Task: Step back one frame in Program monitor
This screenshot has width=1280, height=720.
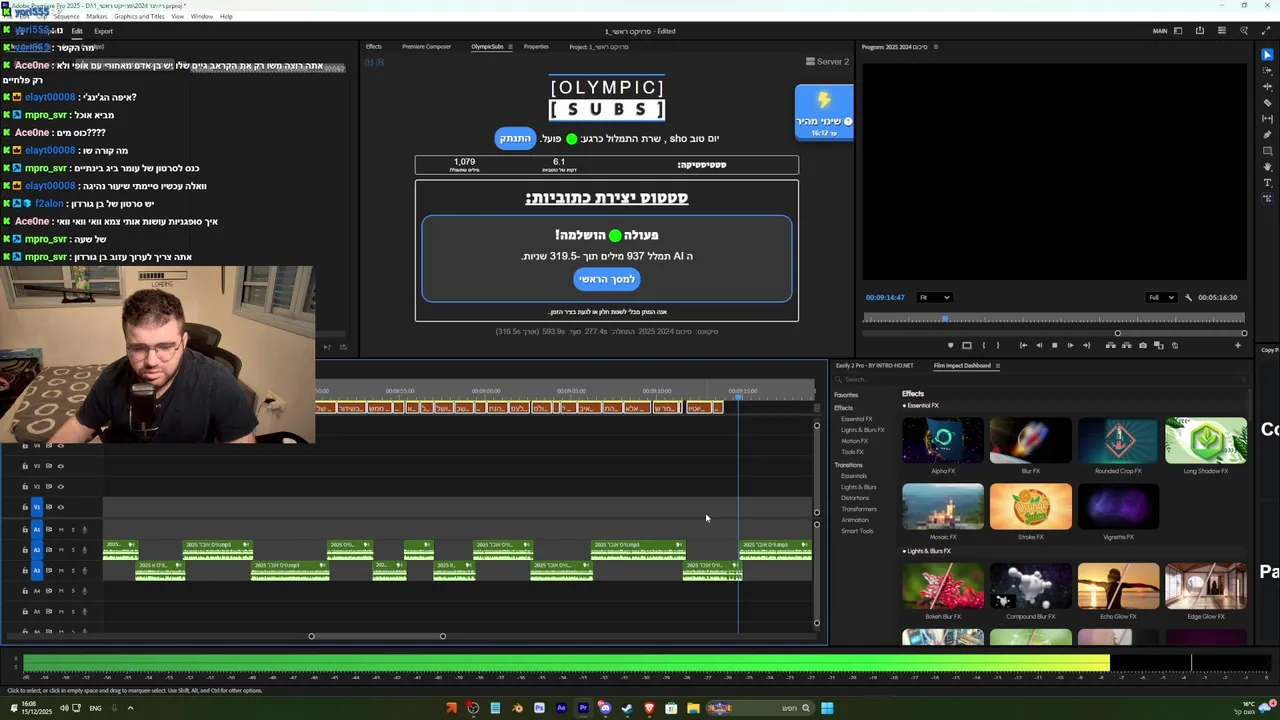Action: click(1039, 345)
